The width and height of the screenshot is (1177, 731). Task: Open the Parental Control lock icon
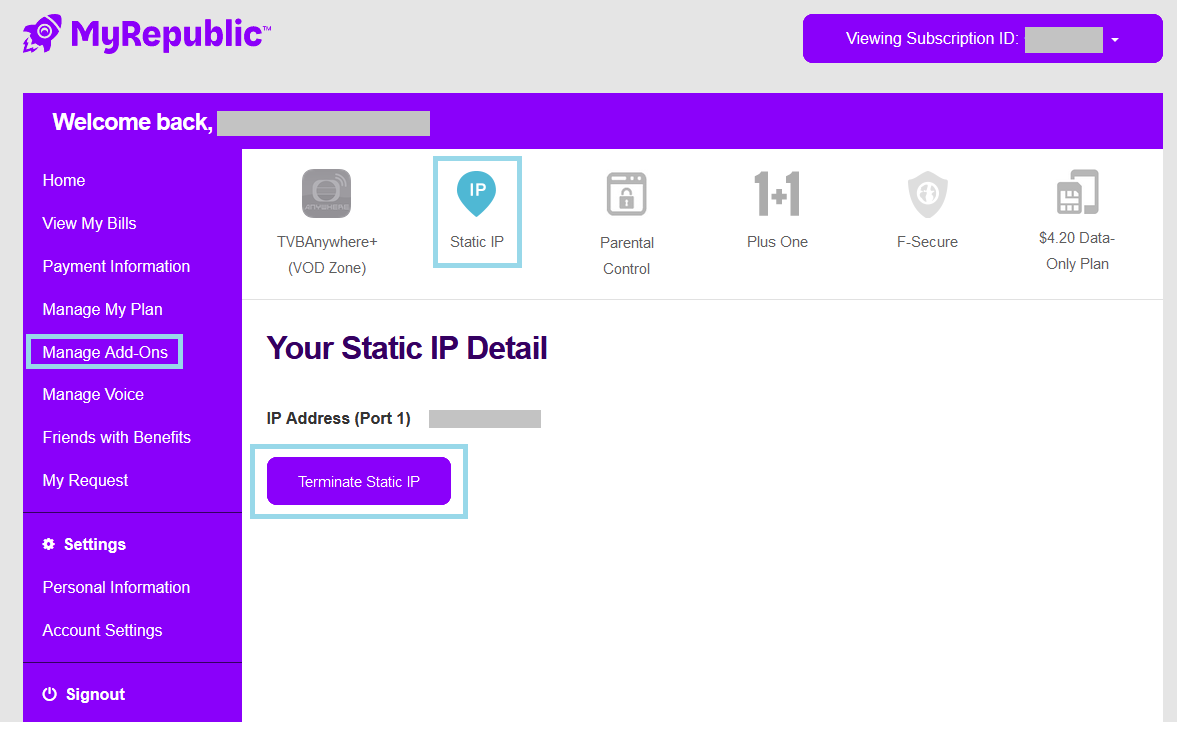[x=626, y=194]
